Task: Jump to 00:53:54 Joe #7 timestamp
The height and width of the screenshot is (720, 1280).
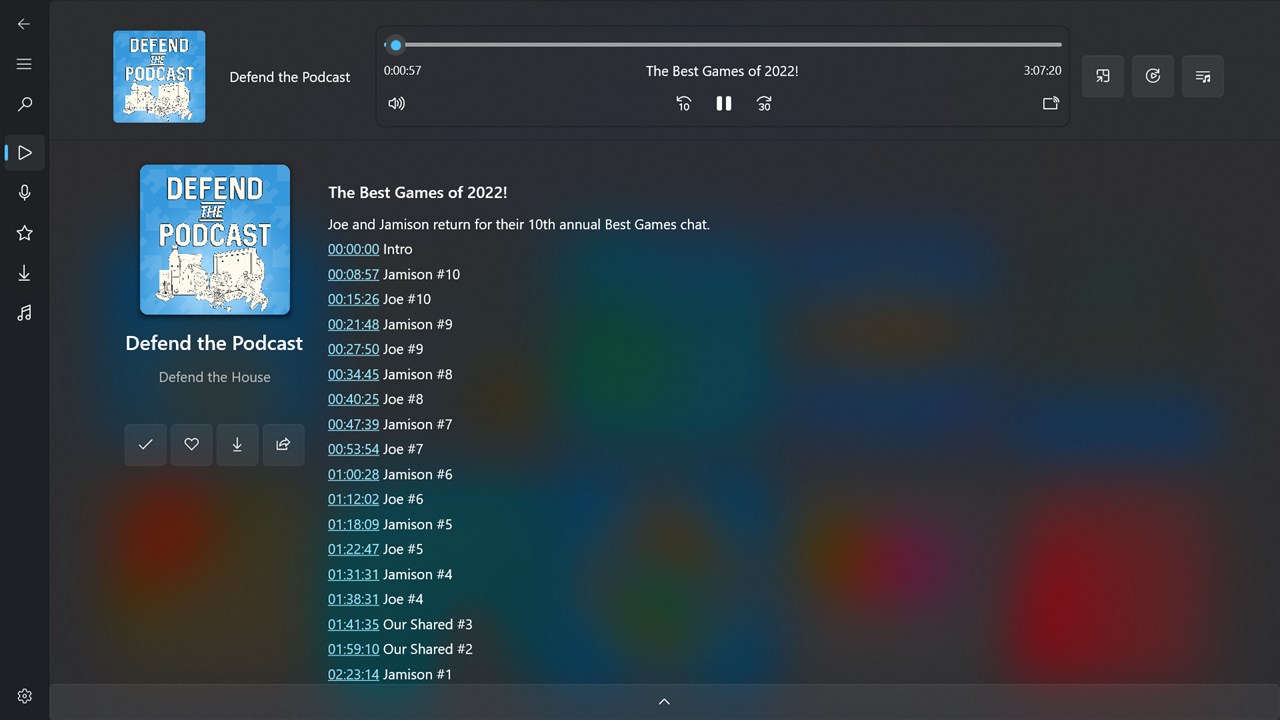Action: point(353,449)
